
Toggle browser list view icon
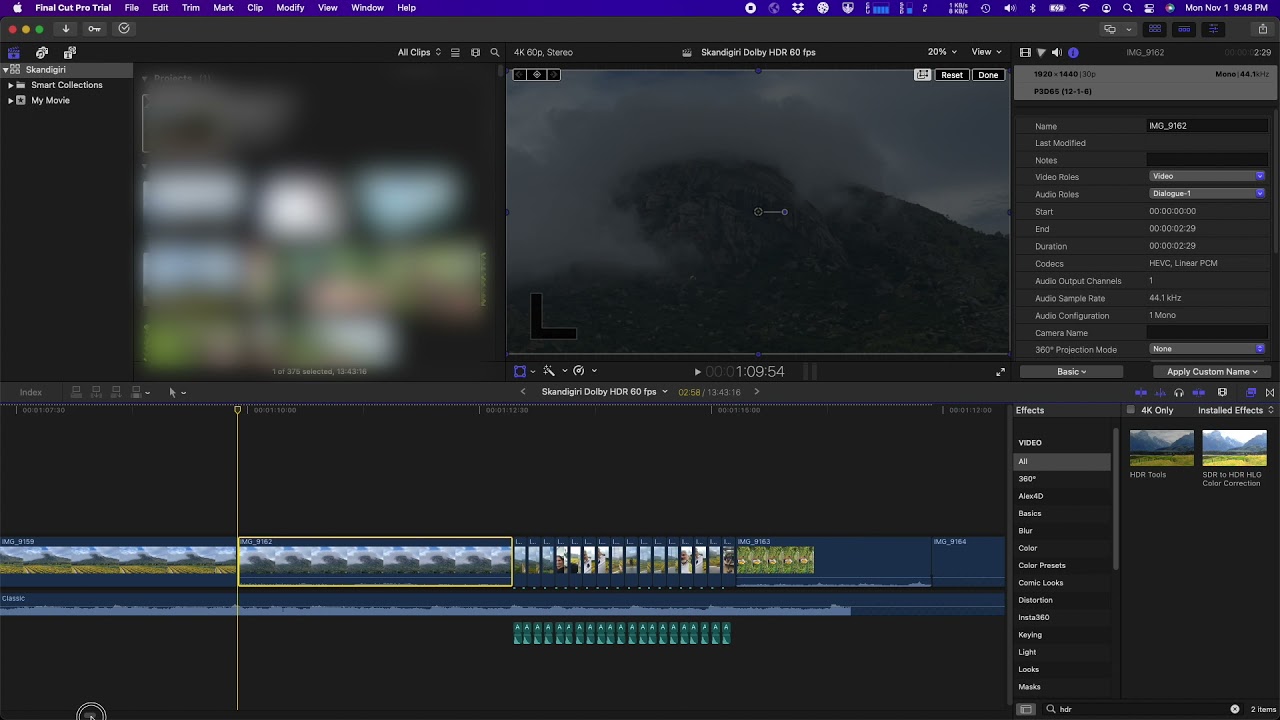click(x=455, y=53)
